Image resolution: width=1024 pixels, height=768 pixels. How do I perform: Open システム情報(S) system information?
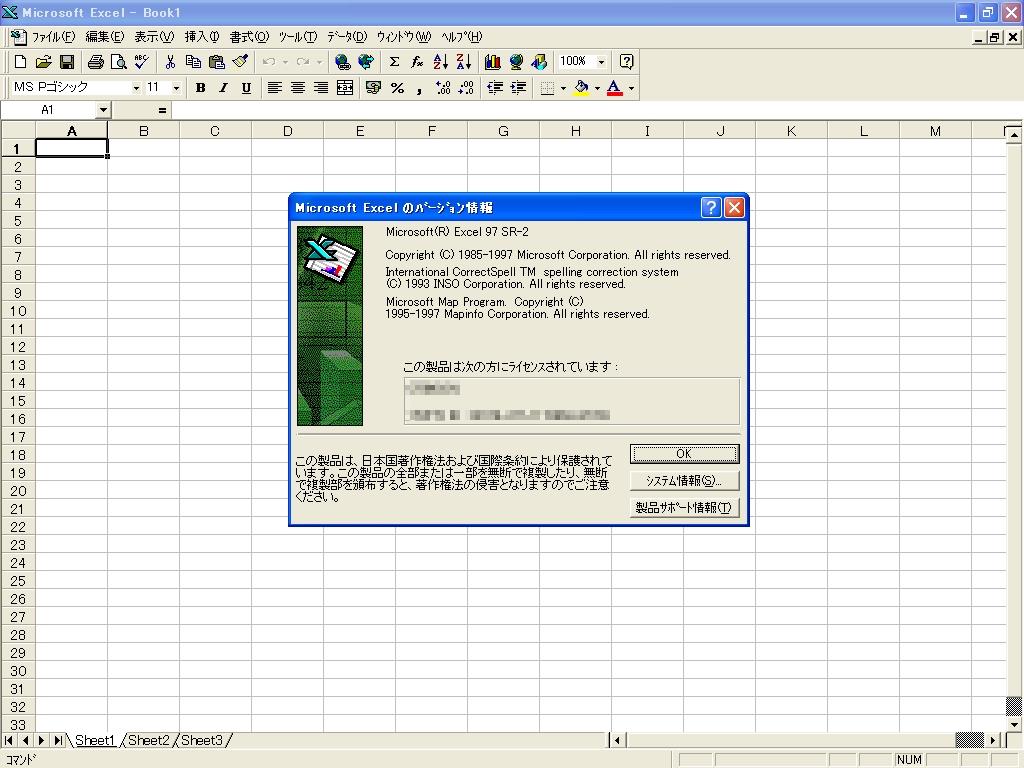[684, 481]
